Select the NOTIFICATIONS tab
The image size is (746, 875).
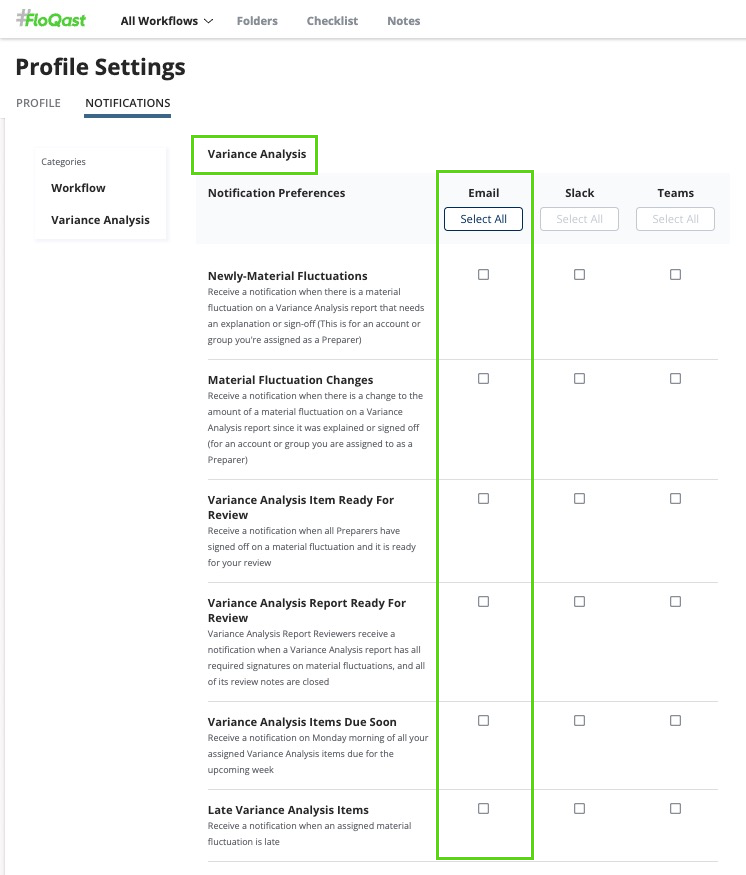(x=127, y=103)
